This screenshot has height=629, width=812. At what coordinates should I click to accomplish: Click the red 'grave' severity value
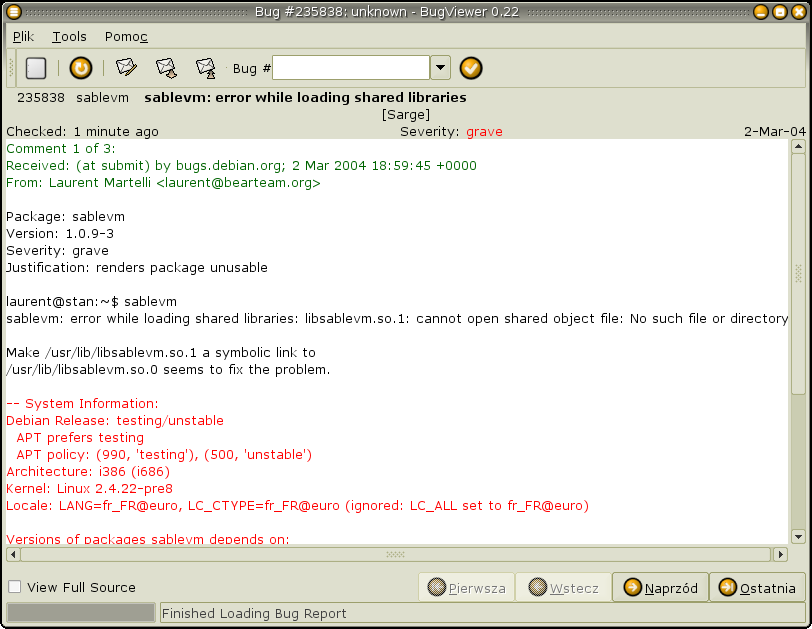click(x=484, y=132)
